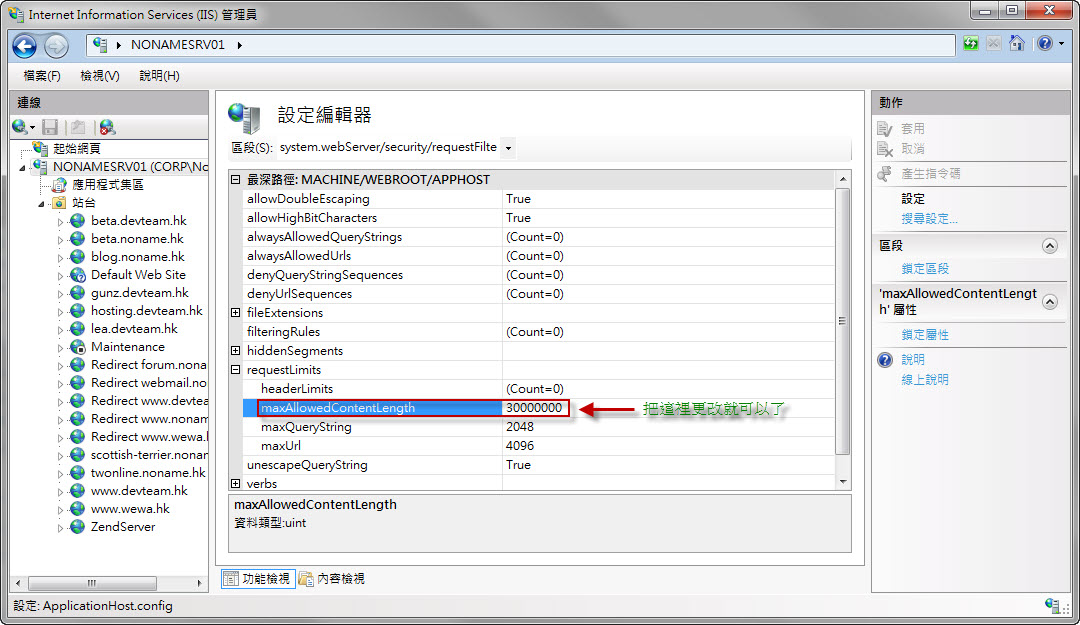Viewport: 1080px width, 625px height.
Task: Select the gunz.devteam.hk site
Action: [x=140, y=293]
